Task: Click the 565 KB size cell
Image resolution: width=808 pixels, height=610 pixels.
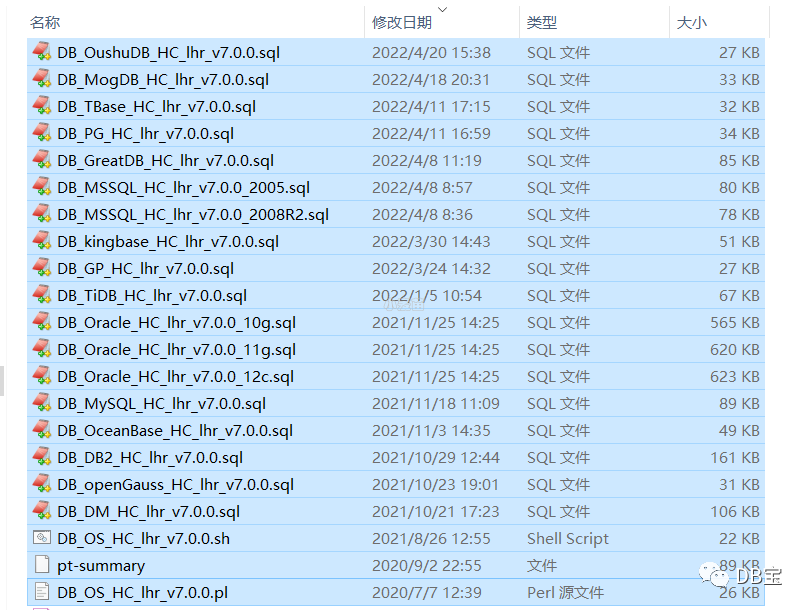Action: tap(735, 323)
